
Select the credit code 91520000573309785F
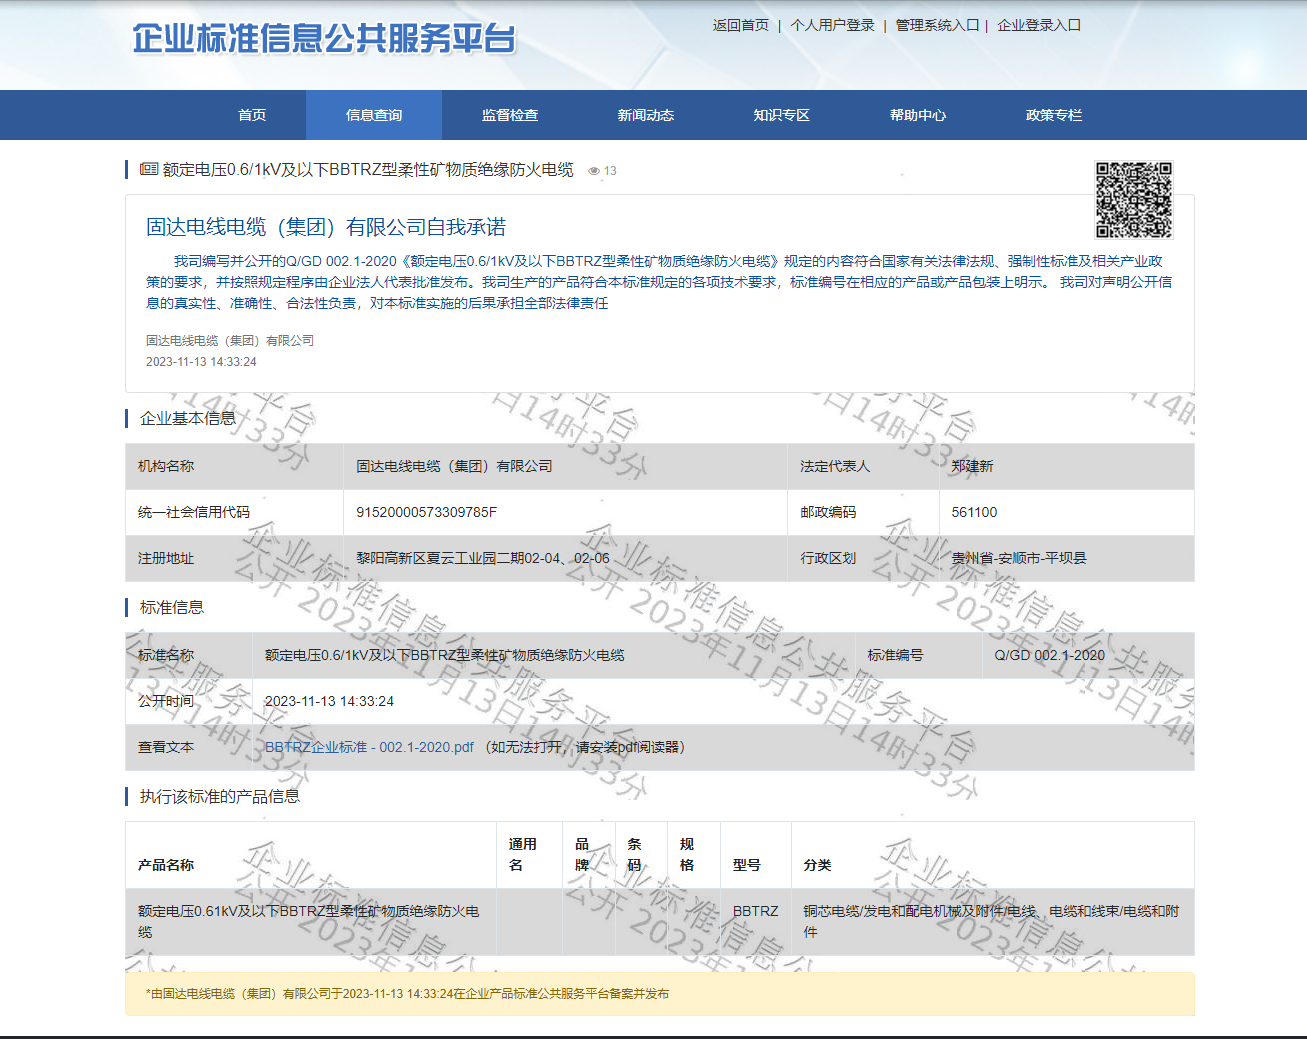pos(427,512)
